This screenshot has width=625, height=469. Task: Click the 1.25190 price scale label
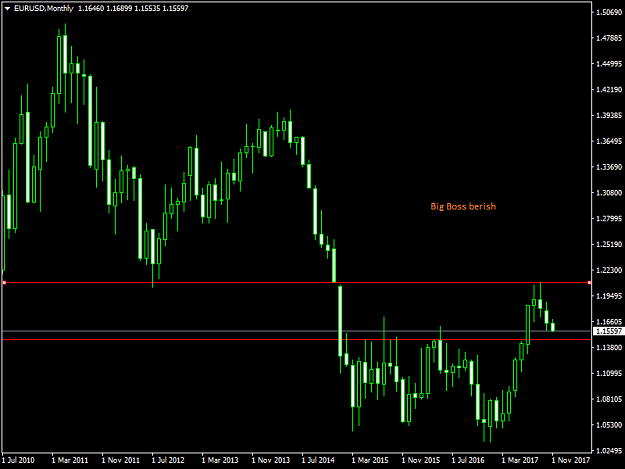point(609,244)
